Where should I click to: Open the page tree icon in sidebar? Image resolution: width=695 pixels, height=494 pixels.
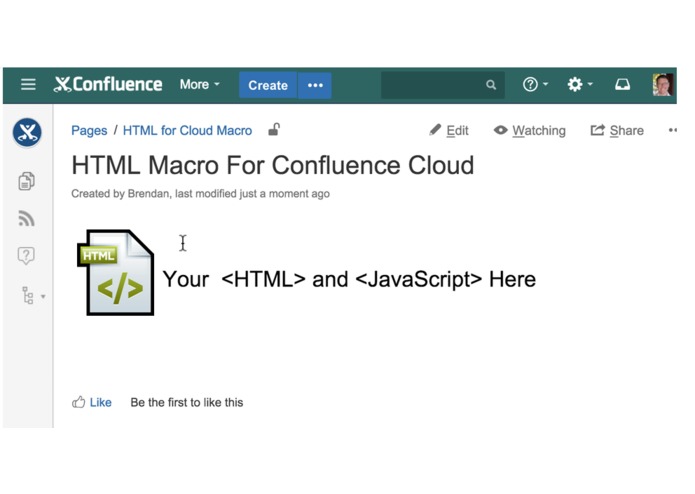pos(28,296)
